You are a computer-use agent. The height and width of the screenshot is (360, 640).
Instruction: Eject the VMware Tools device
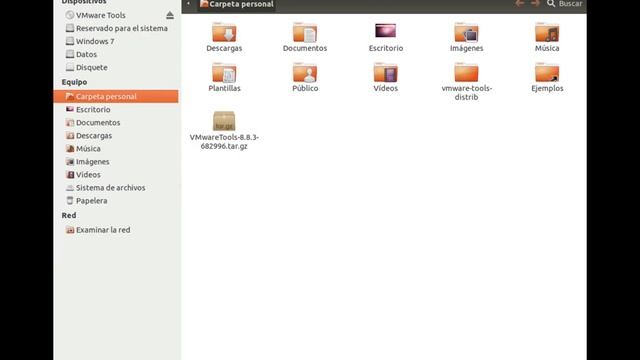tap(170, 16)
